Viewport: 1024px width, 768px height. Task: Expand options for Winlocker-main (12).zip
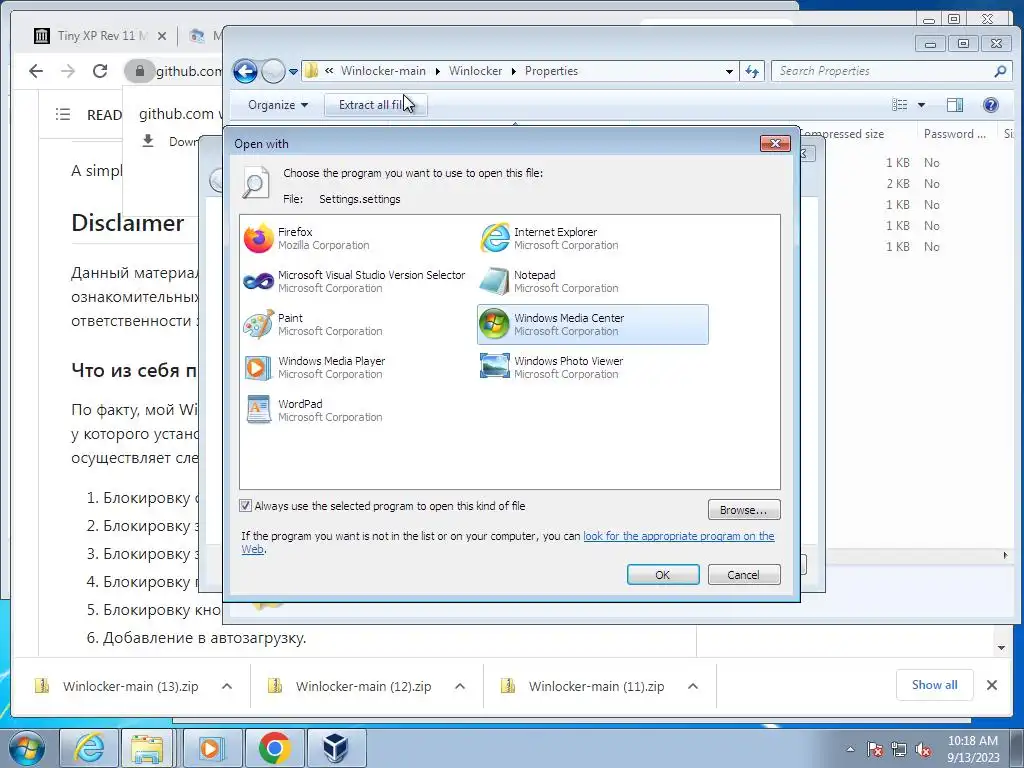(460, 686)
